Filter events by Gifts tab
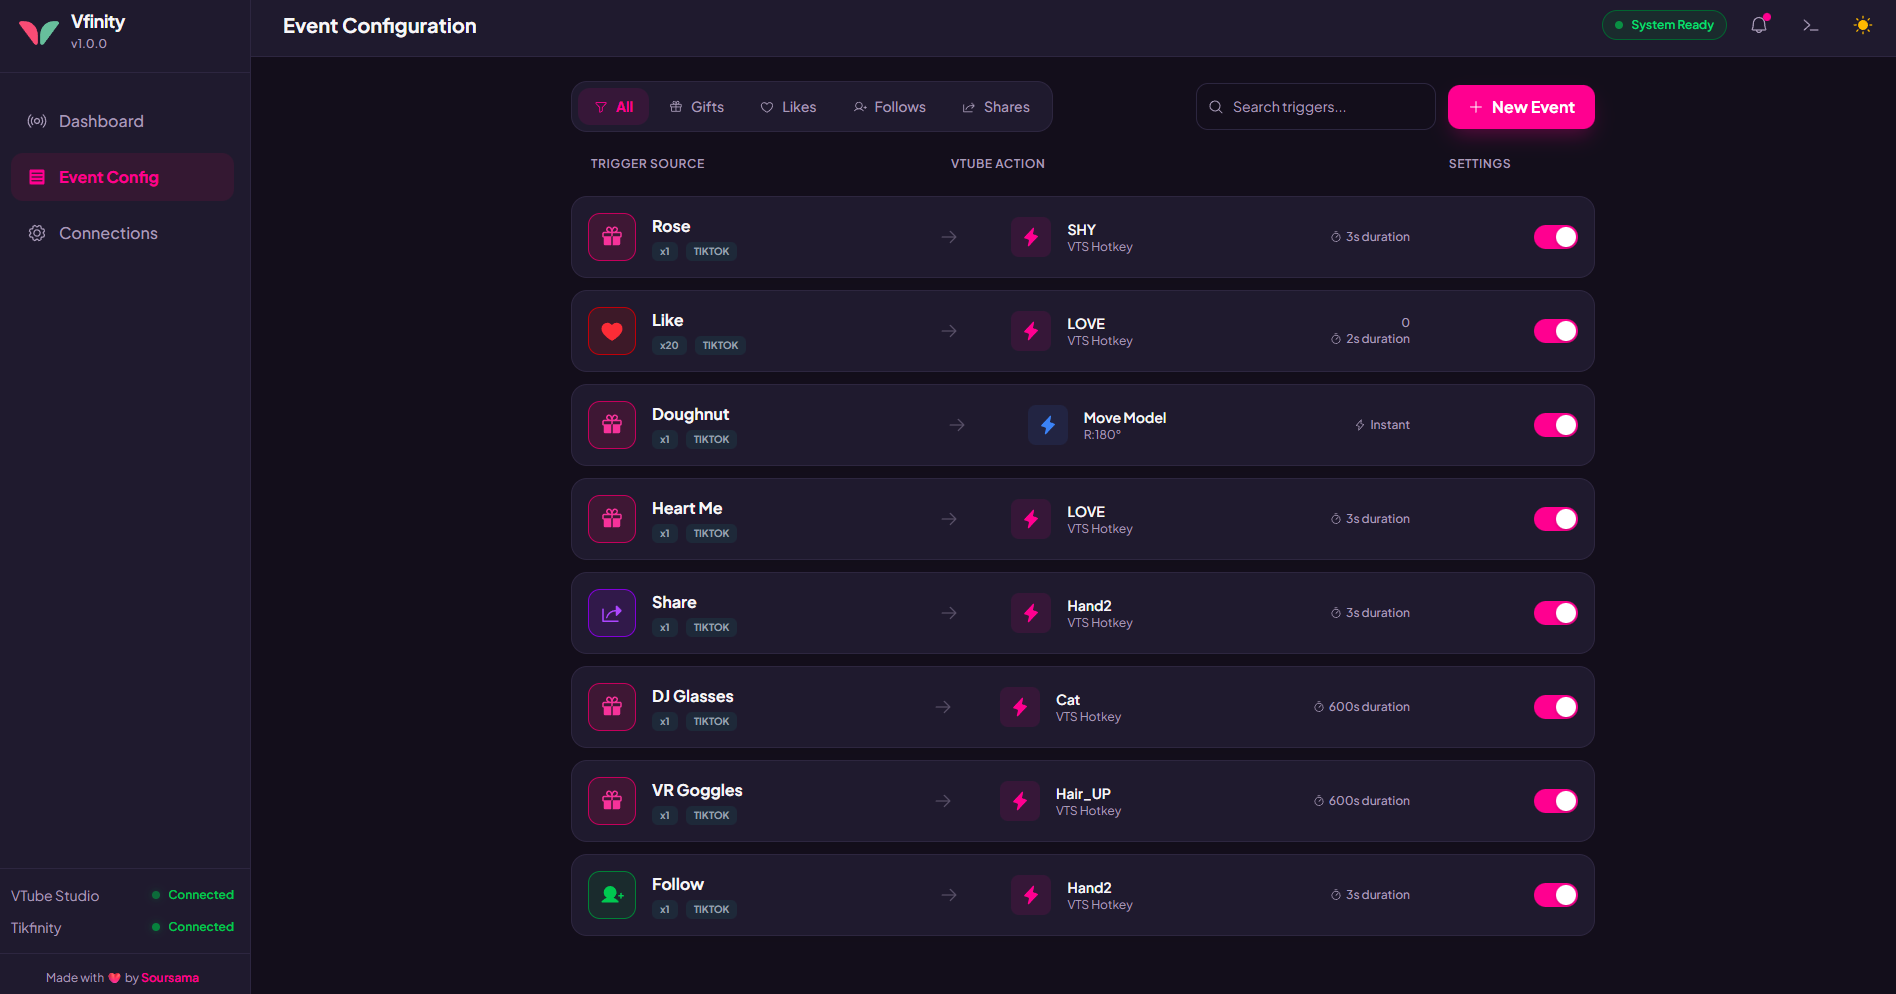 [x=697, y=107]
